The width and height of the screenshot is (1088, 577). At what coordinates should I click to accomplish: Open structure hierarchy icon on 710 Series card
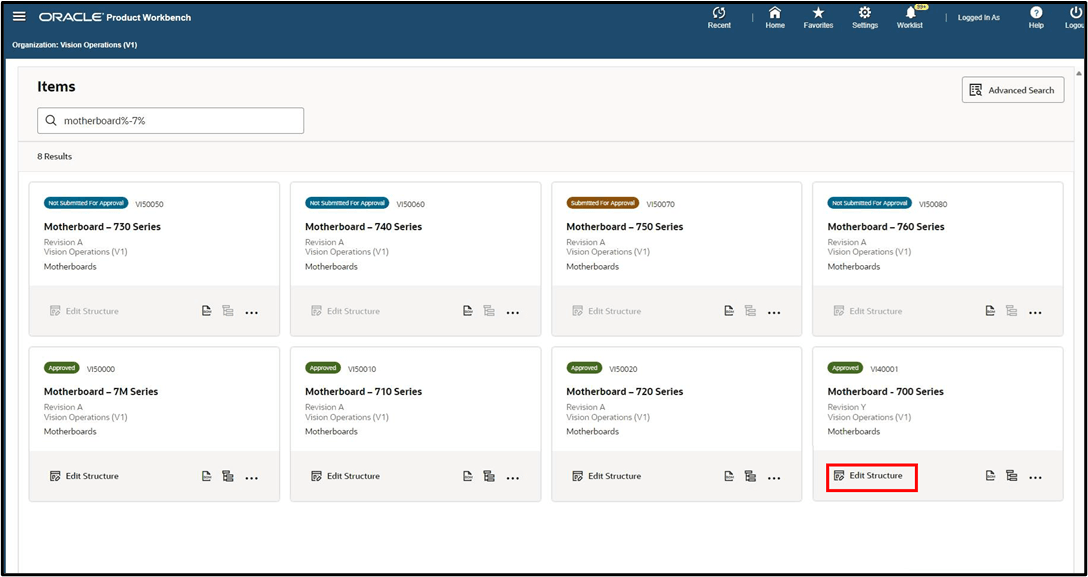489,476
